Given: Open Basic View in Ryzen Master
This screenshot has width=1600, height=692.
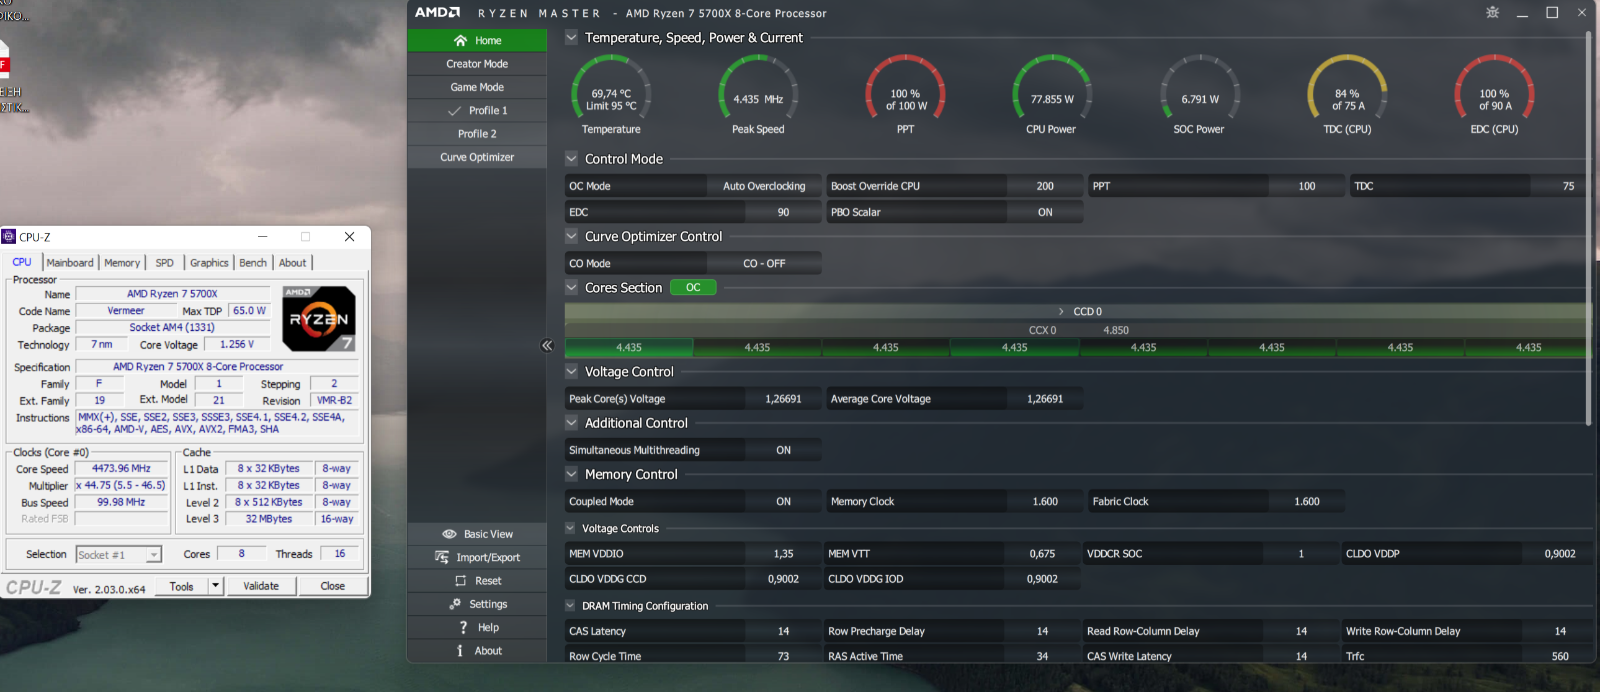Looking at the screenshot, I should pyautogui.click(x=477, y=534).
